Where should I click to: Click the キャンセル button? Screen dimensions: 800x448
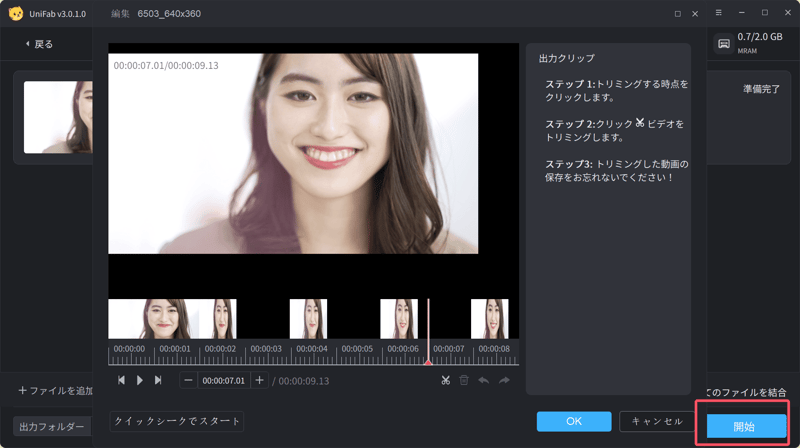click(657, 421)
